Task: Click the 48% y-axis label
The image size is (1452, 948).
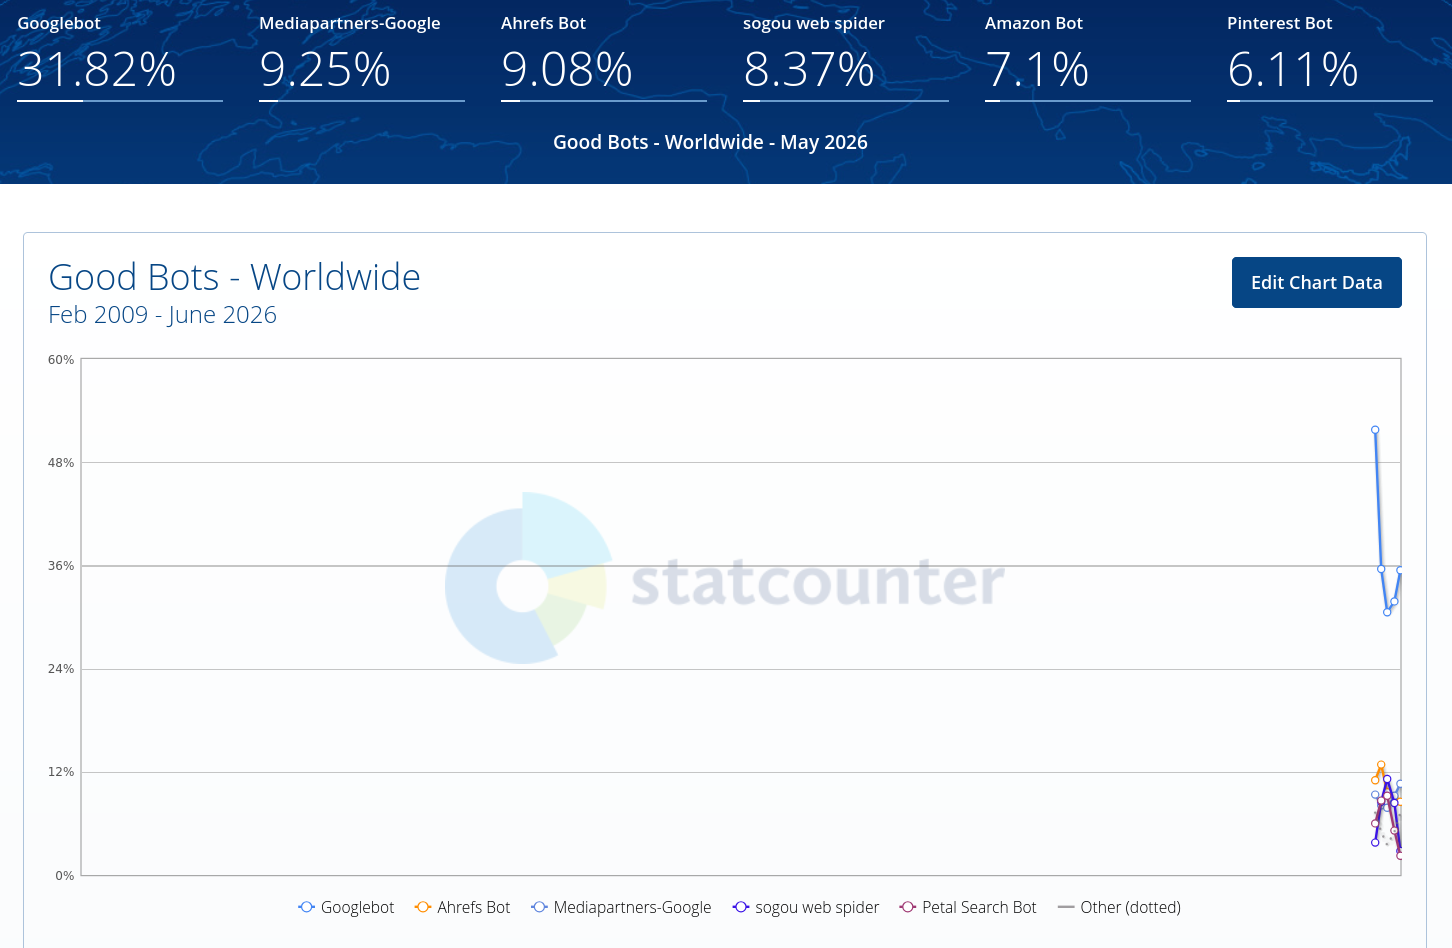Action: click(x=61, y=463)
